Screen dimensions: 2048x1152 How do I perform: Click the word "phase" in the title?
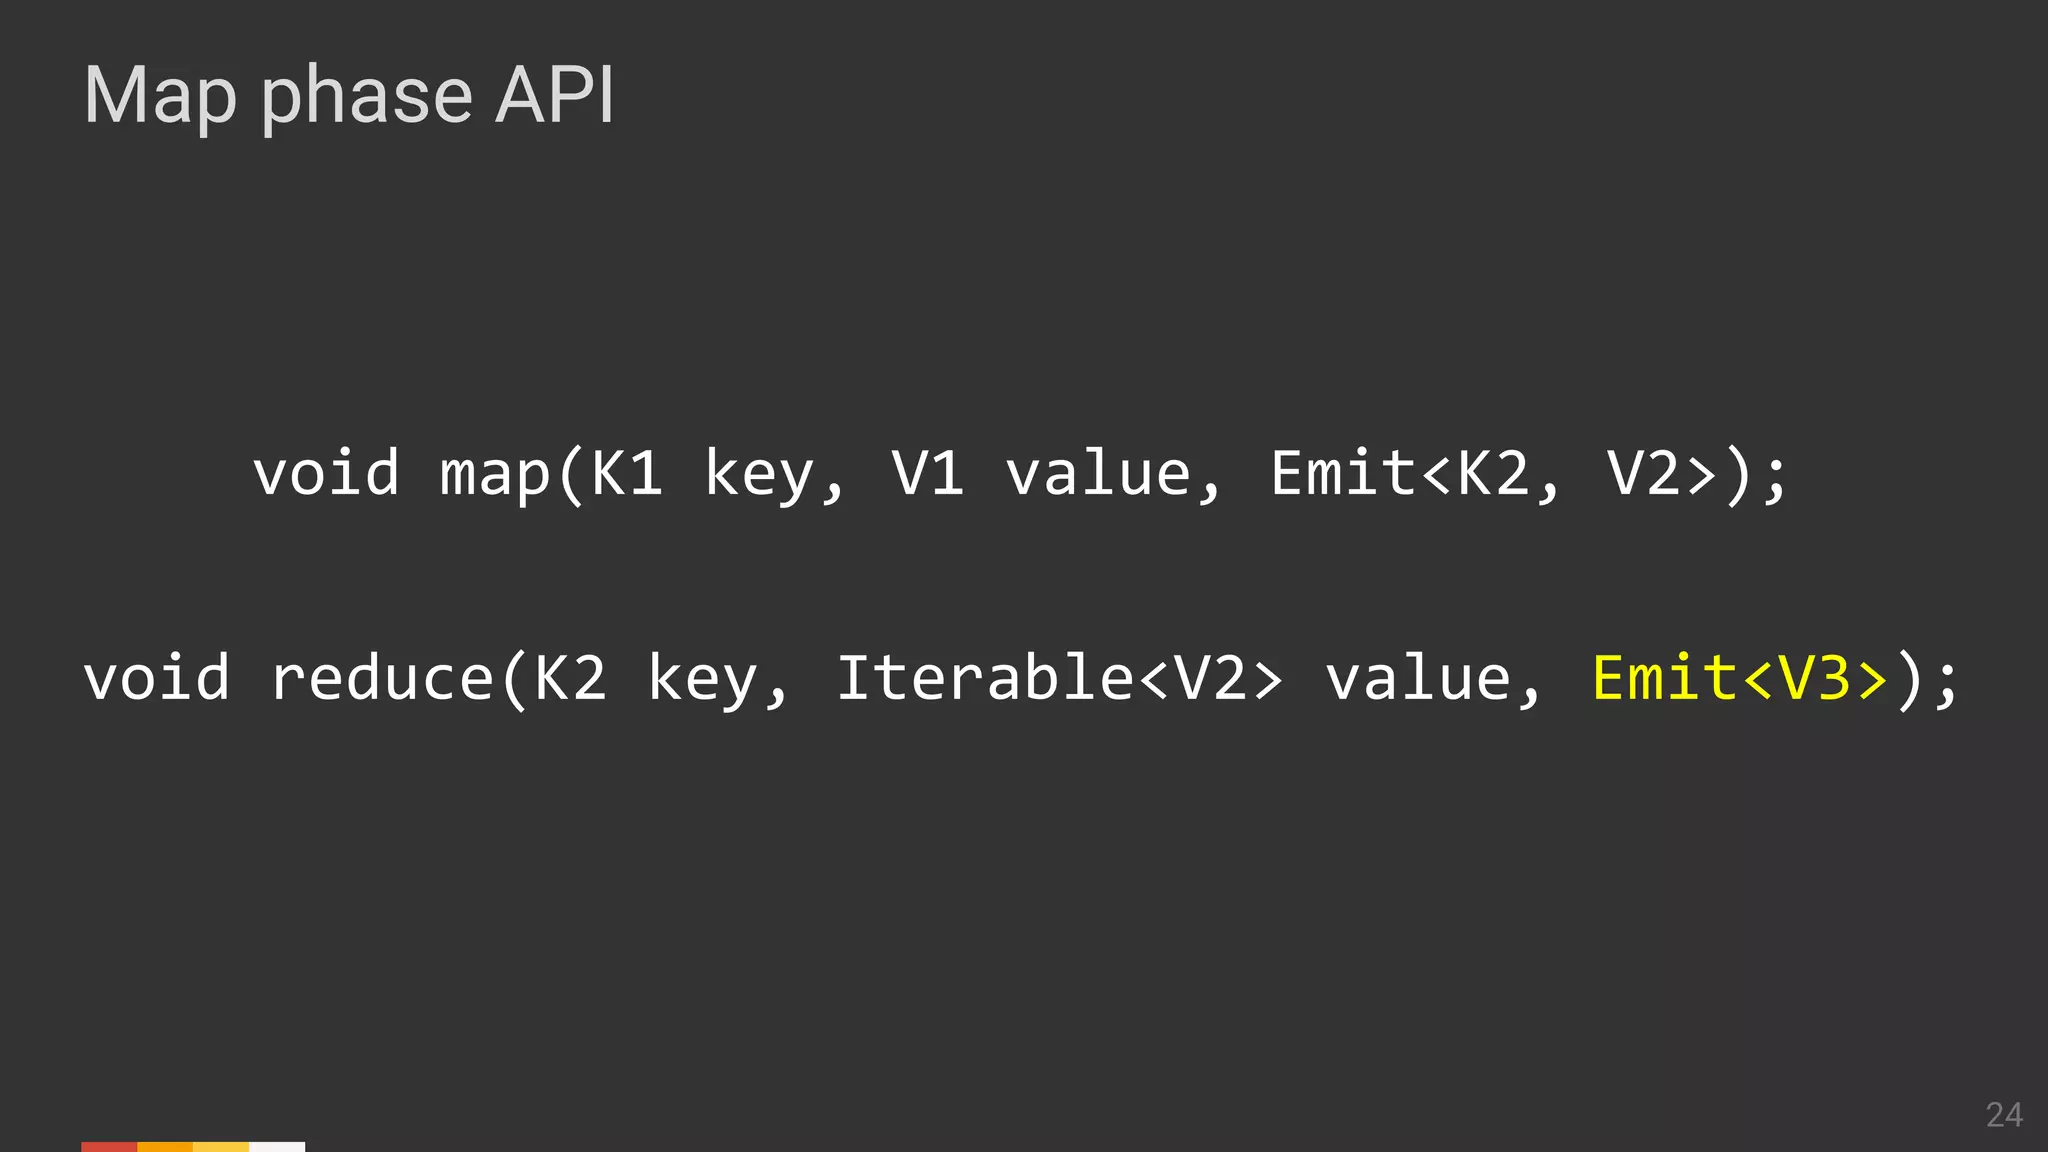[x=366, y=98]
